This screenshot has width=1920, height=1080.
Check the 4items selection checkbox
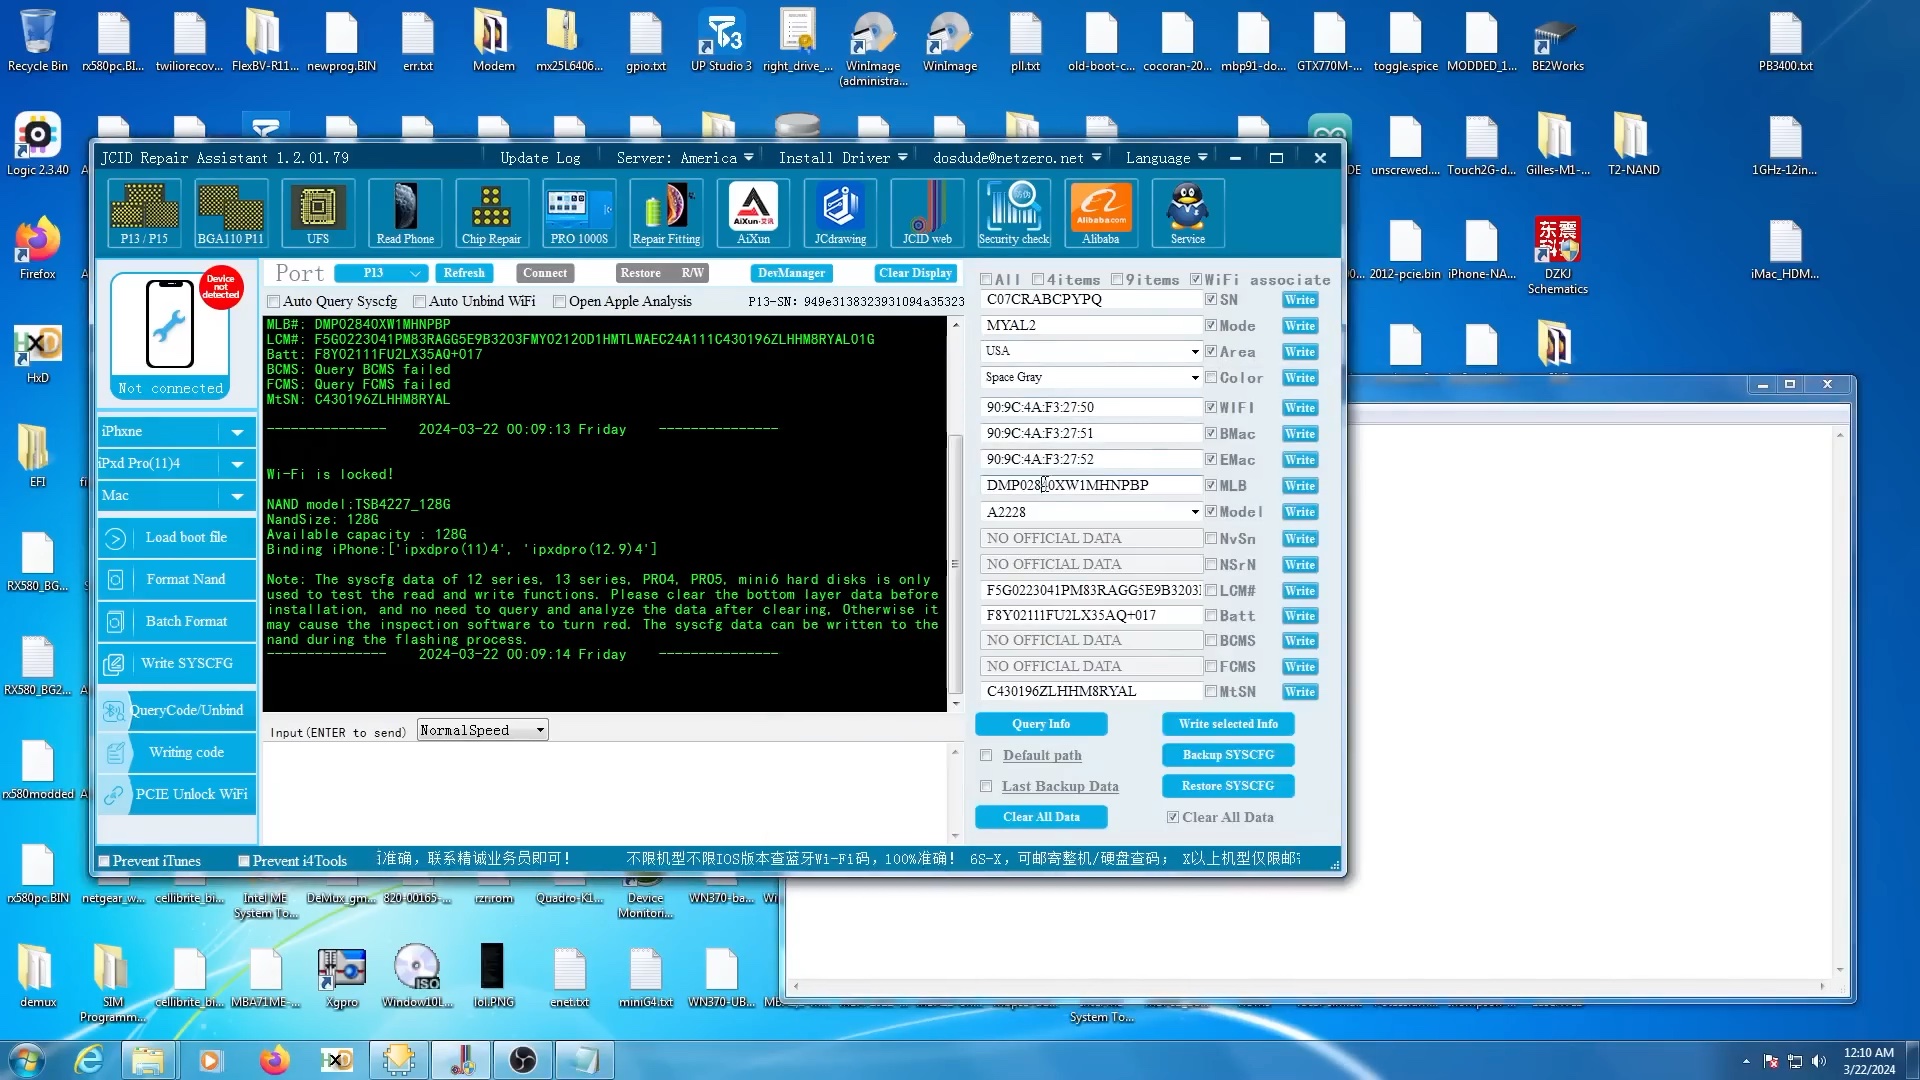pyautogui.click(x=1038, y=280)
